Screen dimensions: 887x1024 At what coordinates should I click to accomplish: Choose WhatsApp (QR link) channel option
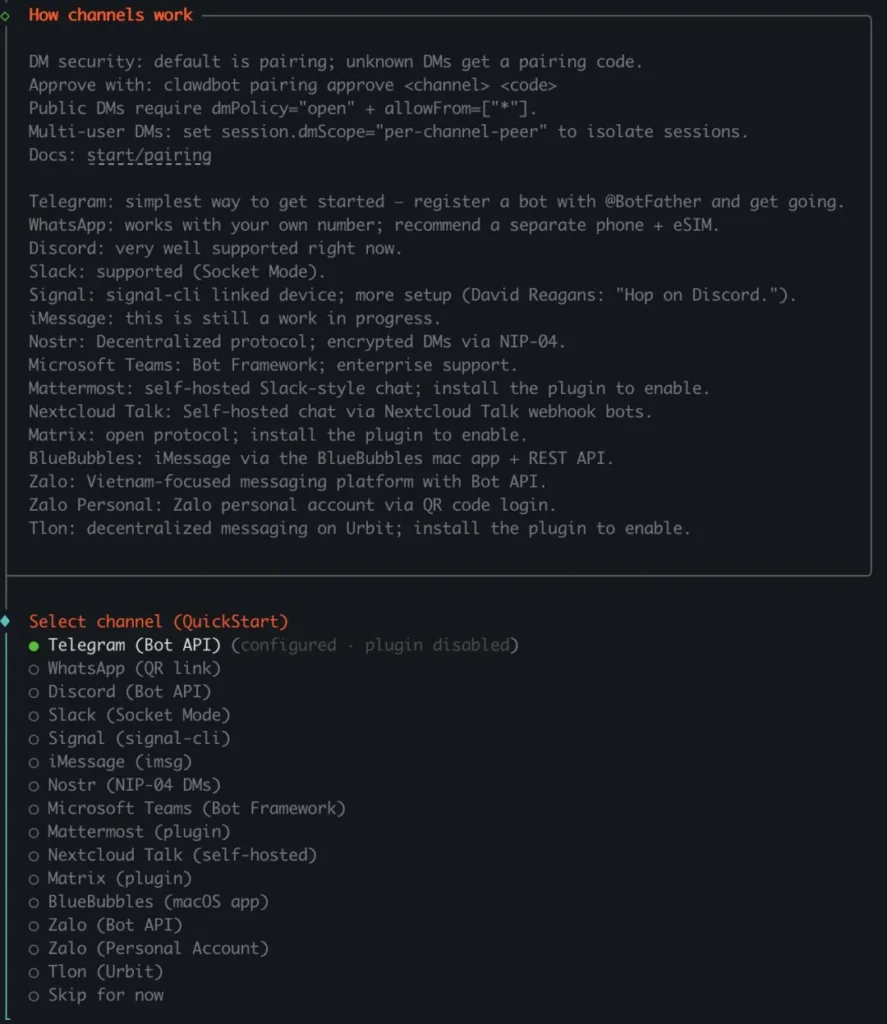(133, 668)
